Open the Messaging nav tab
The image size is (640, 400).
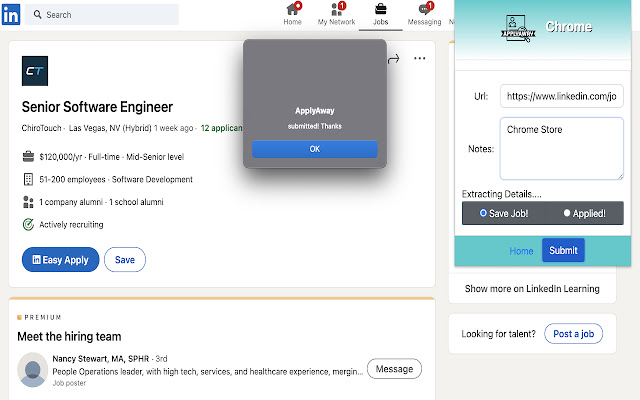(424, 14)
